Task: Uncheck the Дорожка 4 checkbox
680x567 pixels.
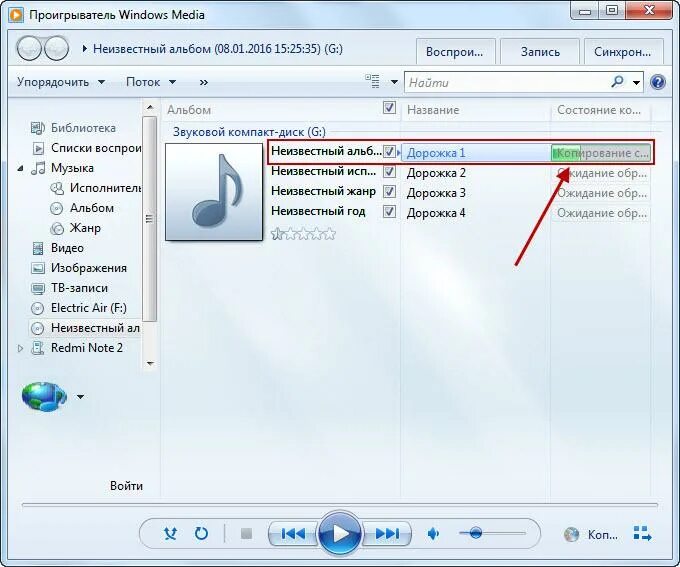Action: tap(389, 212)
